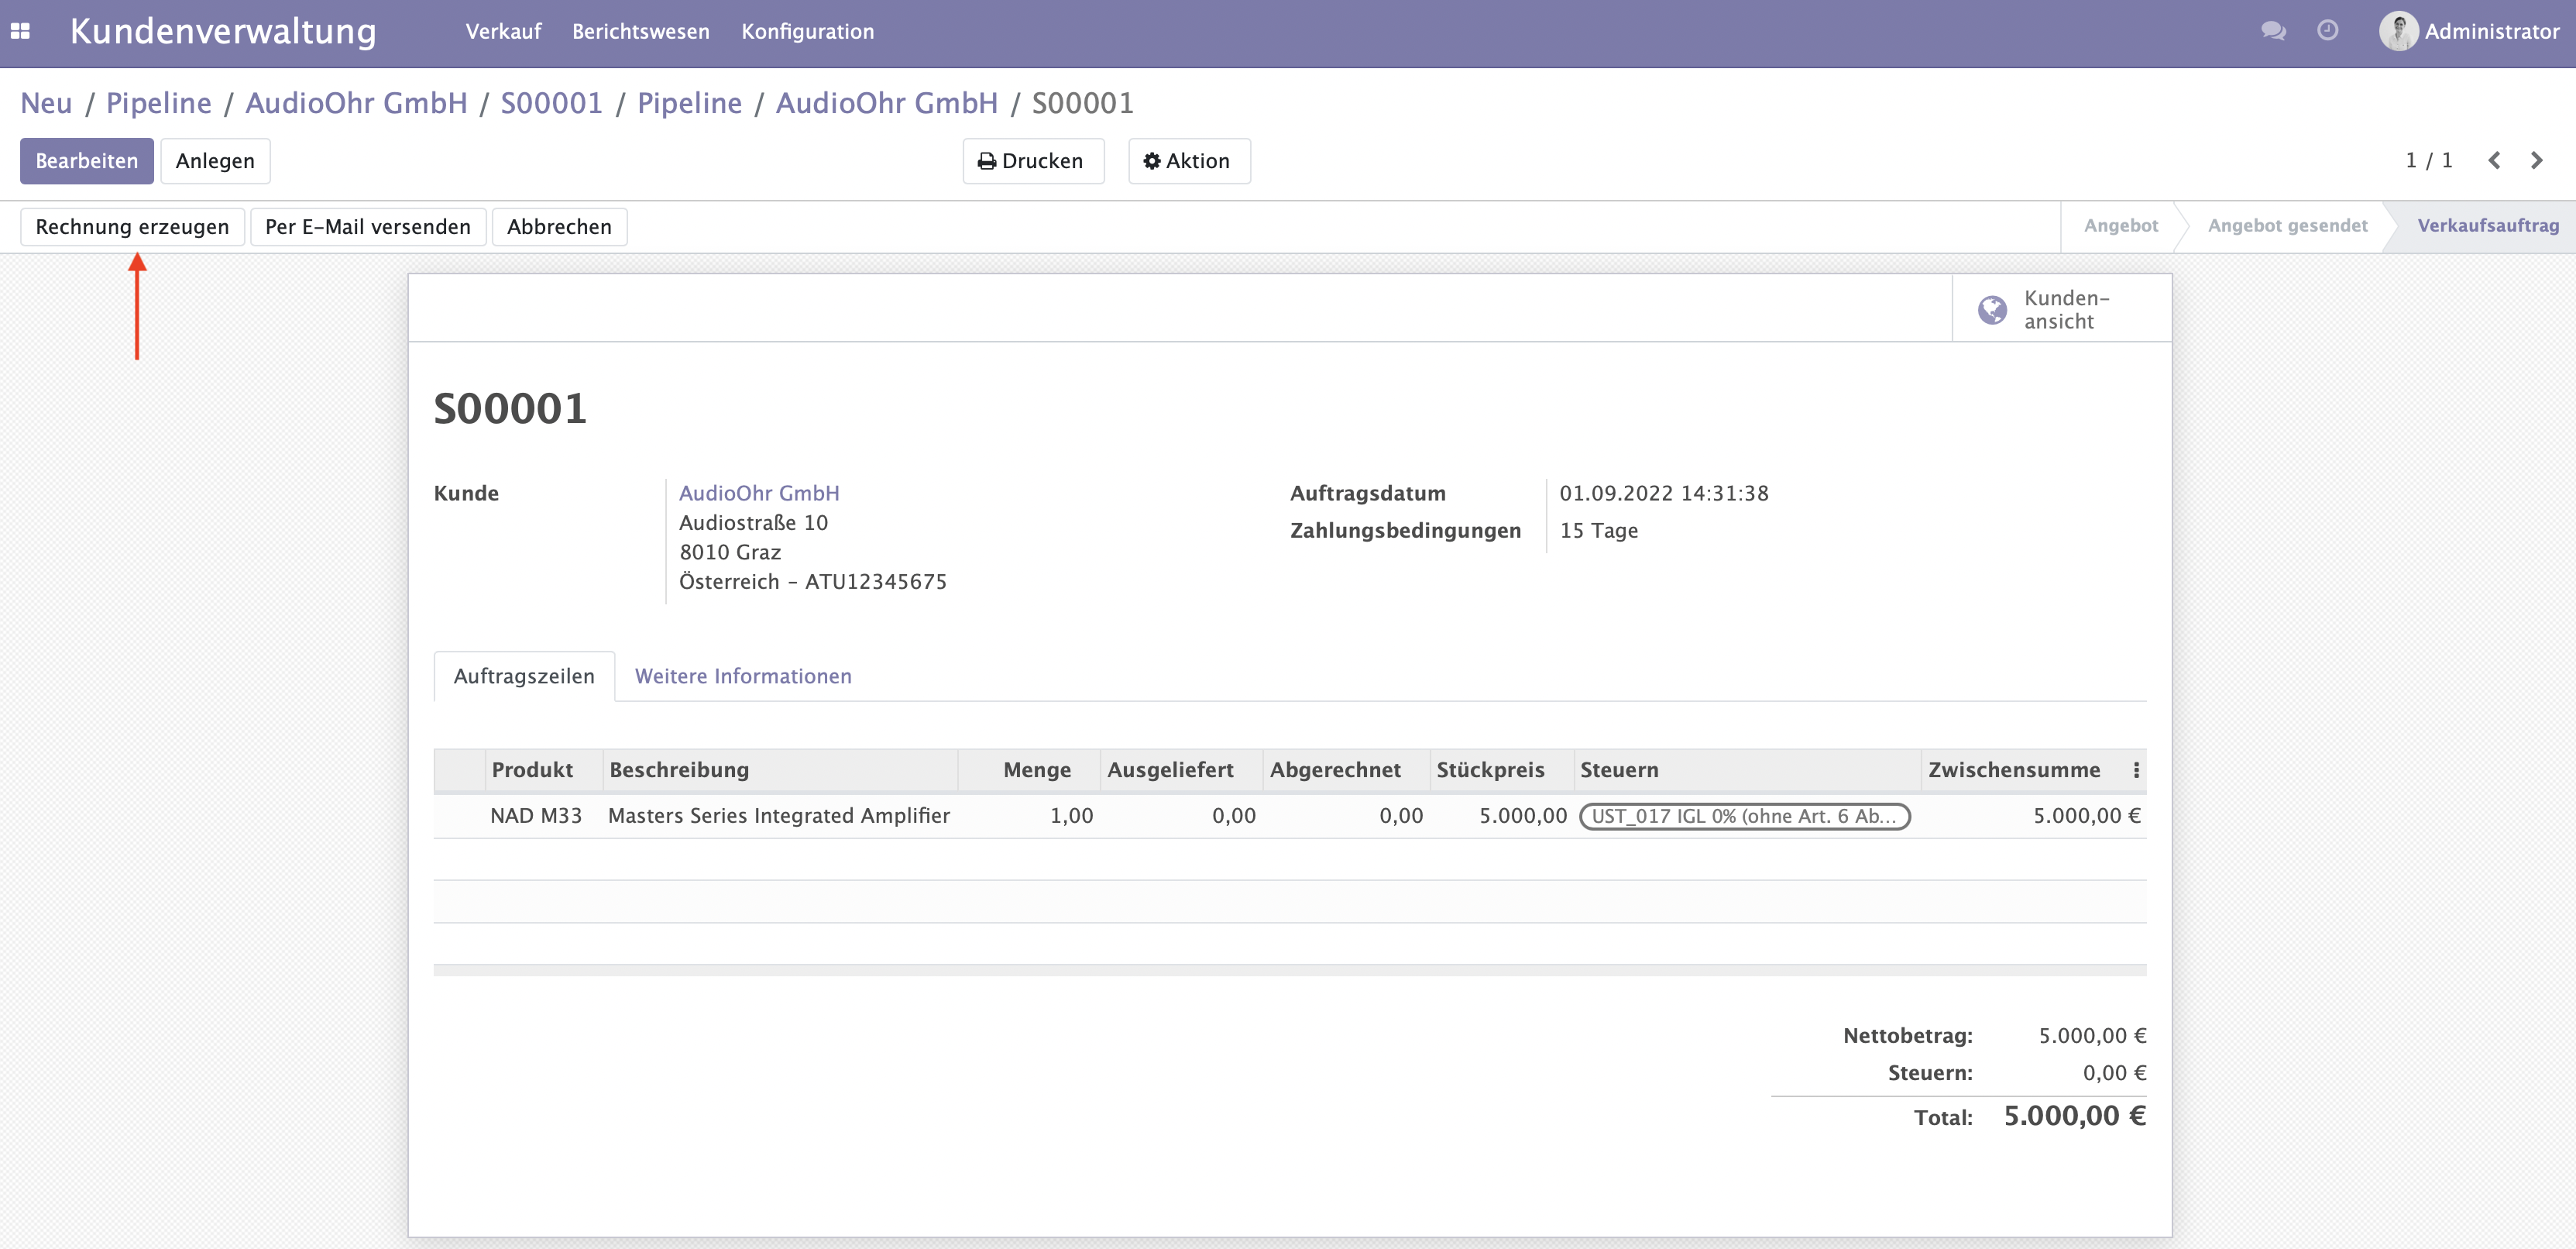The height and width of the screenshot is (1249, 2576).
Task: Go to Neu breadcrumb
Action: click(46, 103)
